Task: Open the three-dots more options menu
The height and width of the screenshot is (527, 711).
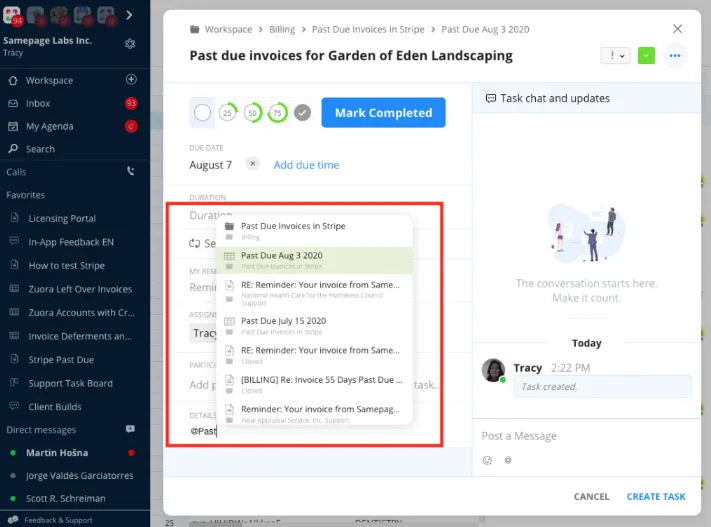Action: [x=675, y=56]
